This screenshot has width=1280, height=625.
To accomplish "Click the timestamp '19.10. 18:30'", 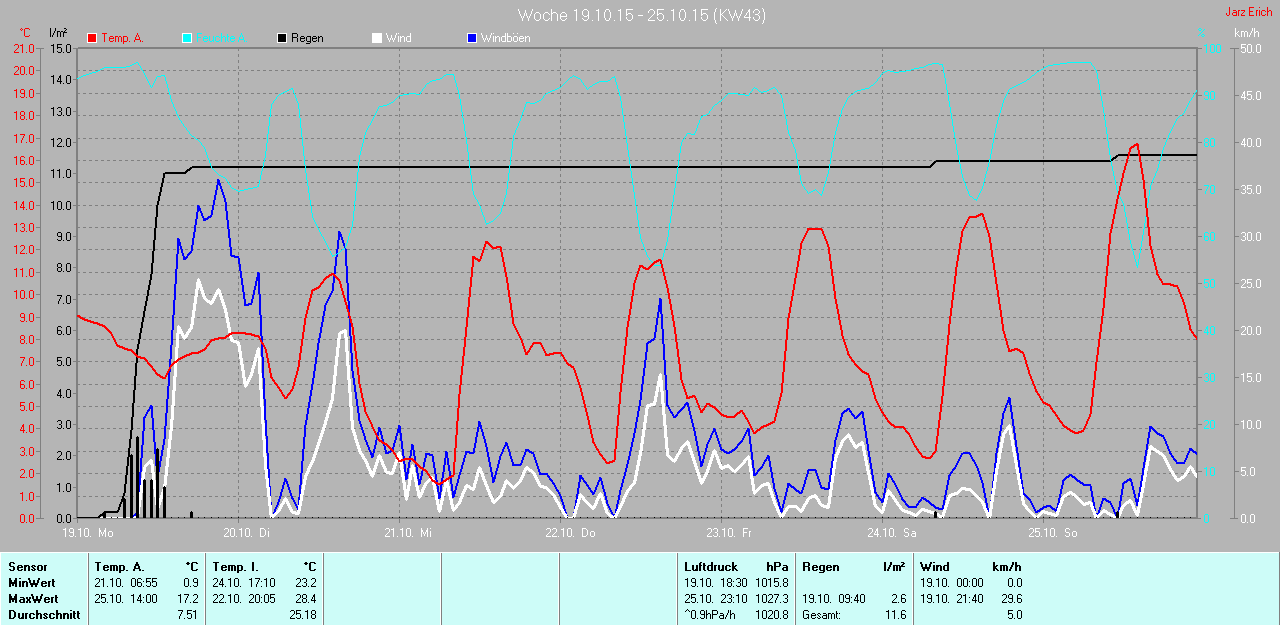I will point(716,583).
